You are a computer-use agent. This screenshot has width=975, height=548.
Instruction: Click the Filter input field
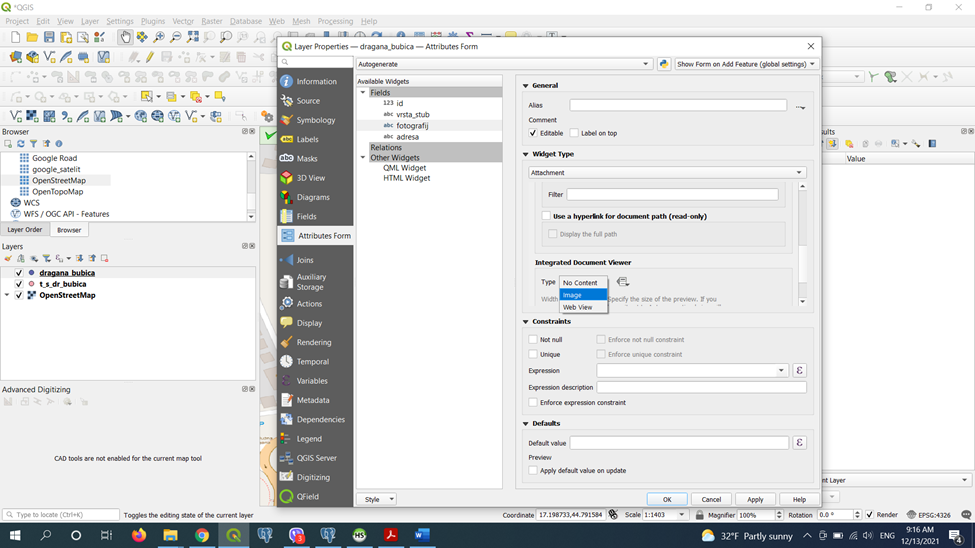coord(672,195)
